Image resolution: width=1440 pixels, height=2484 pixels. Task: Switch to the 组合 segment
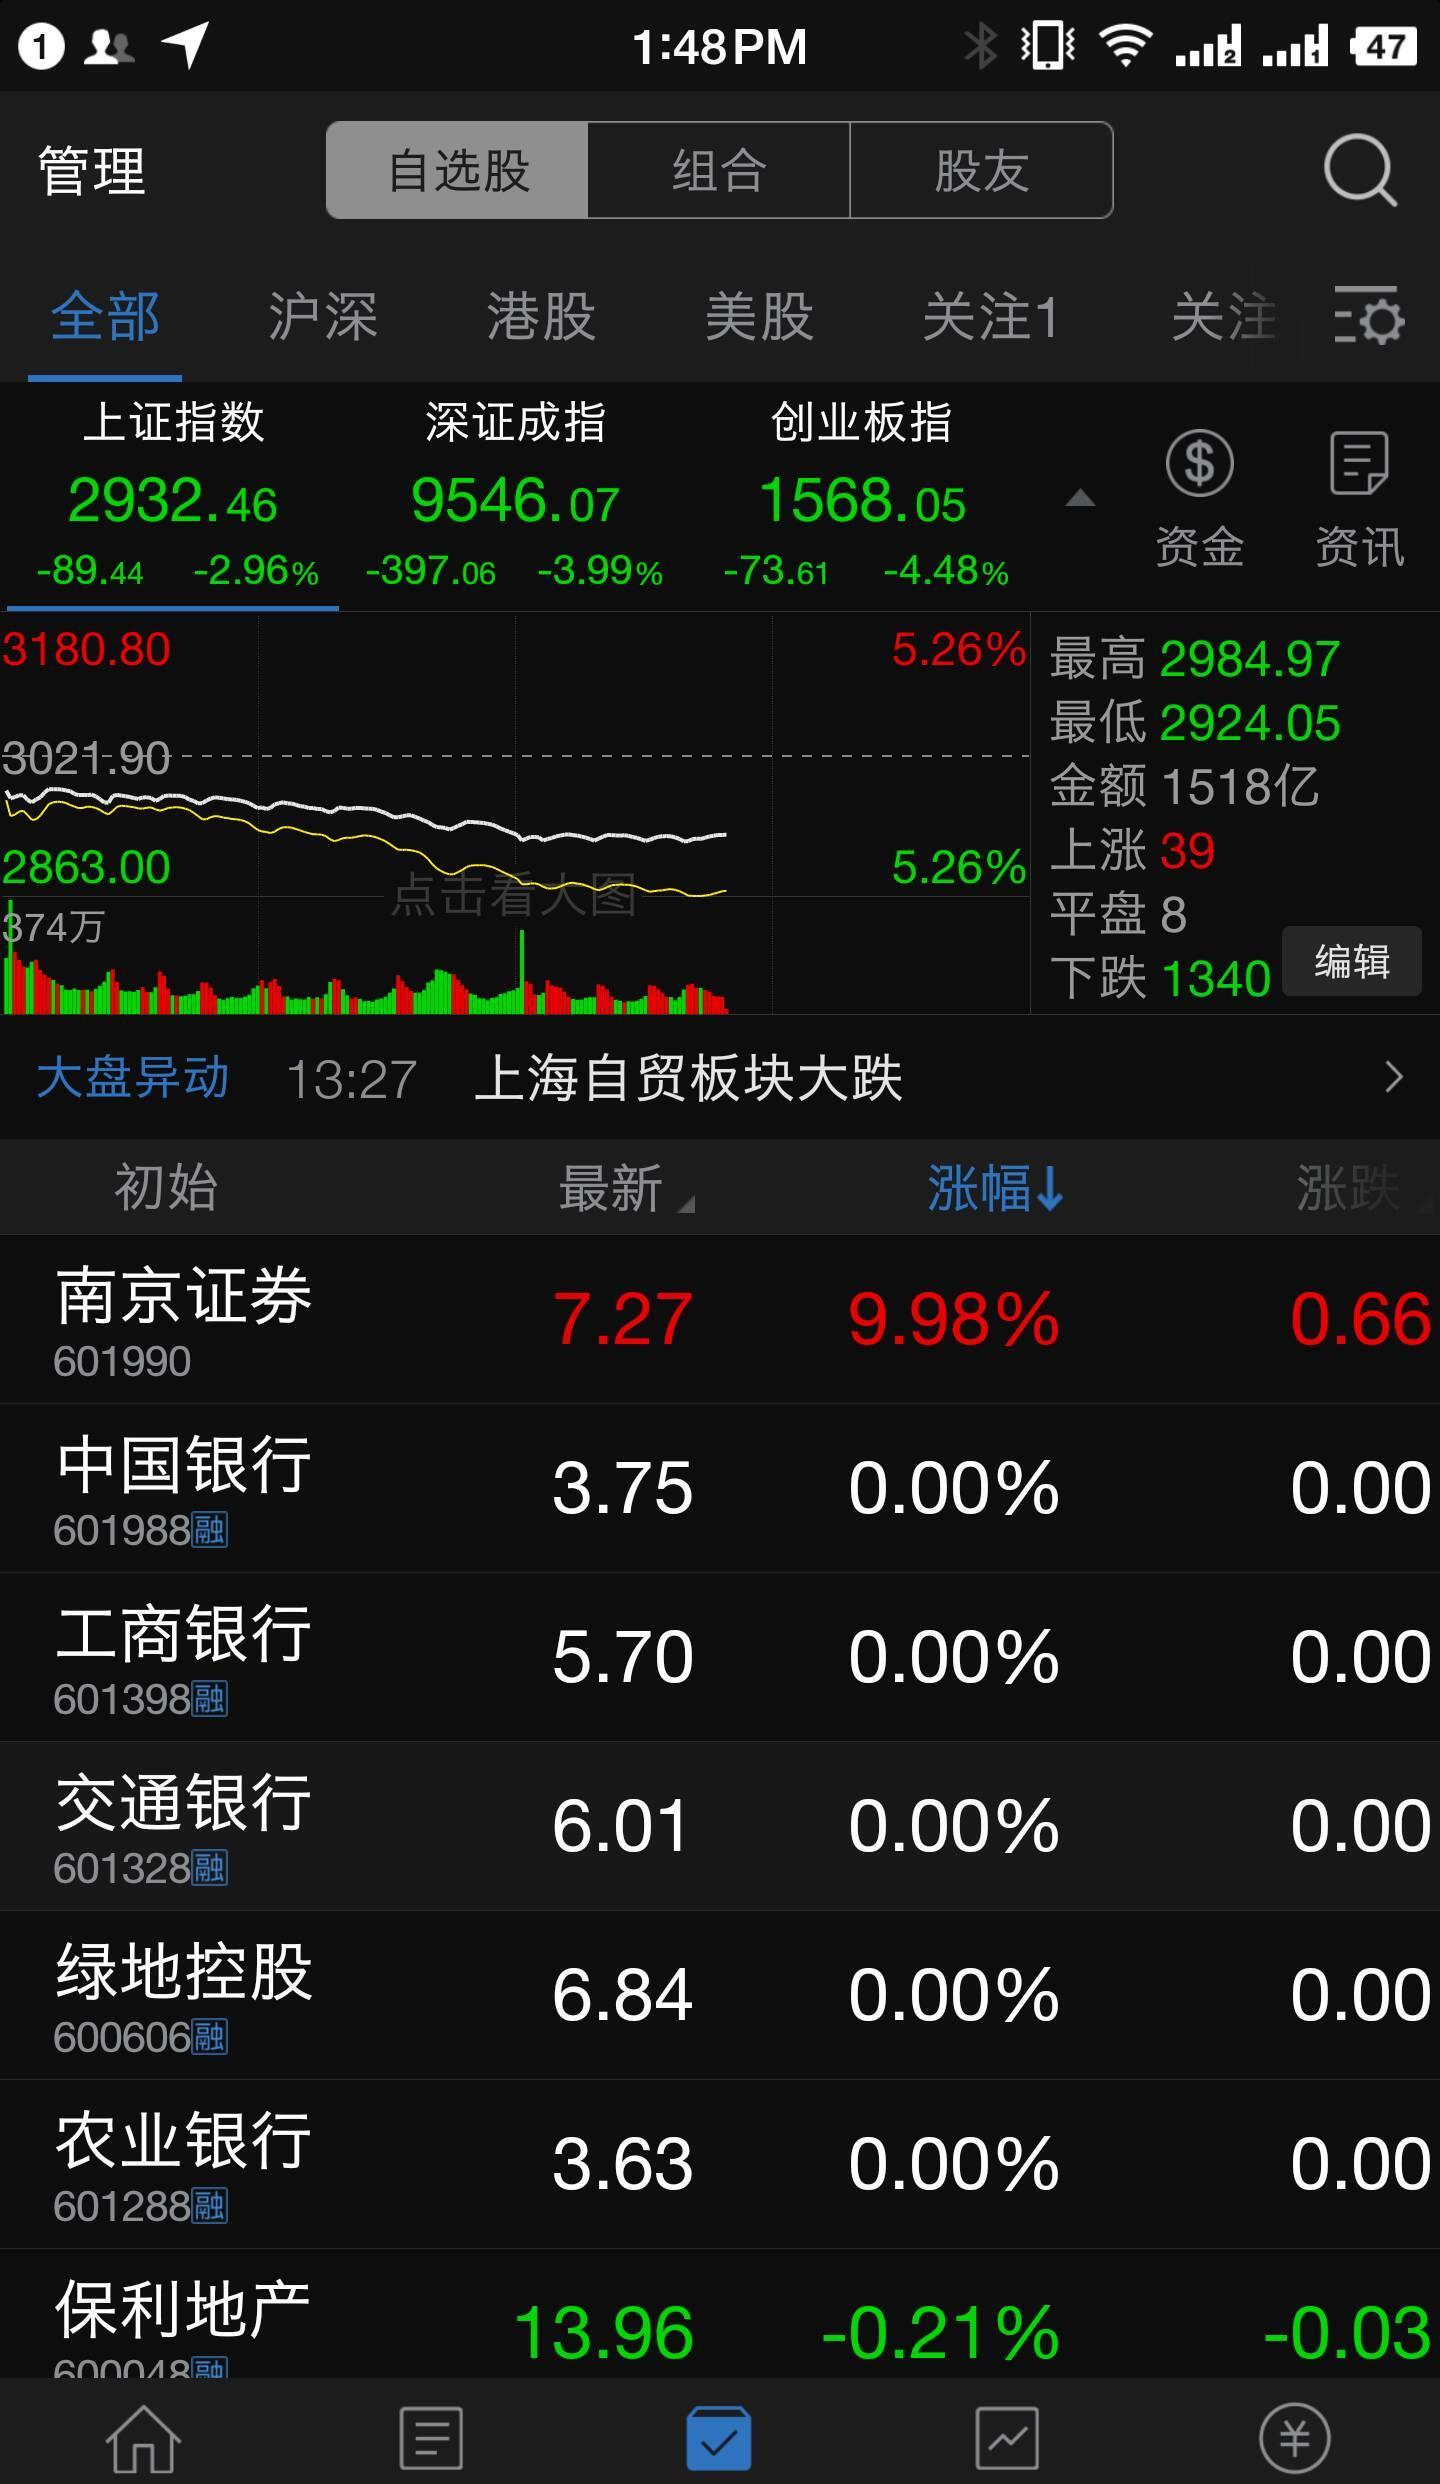719,170
